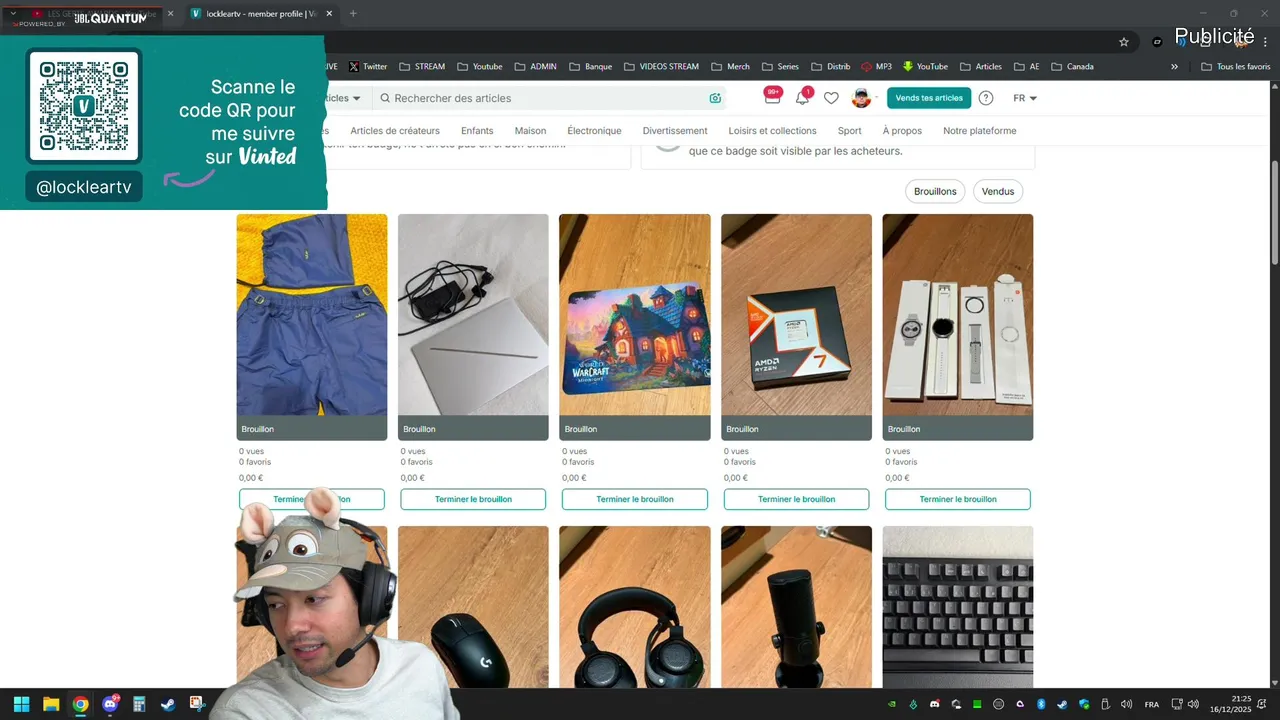Screen dimensions: 1280x720
Task: Click the Discord tray icon
Action: (934, 704)
